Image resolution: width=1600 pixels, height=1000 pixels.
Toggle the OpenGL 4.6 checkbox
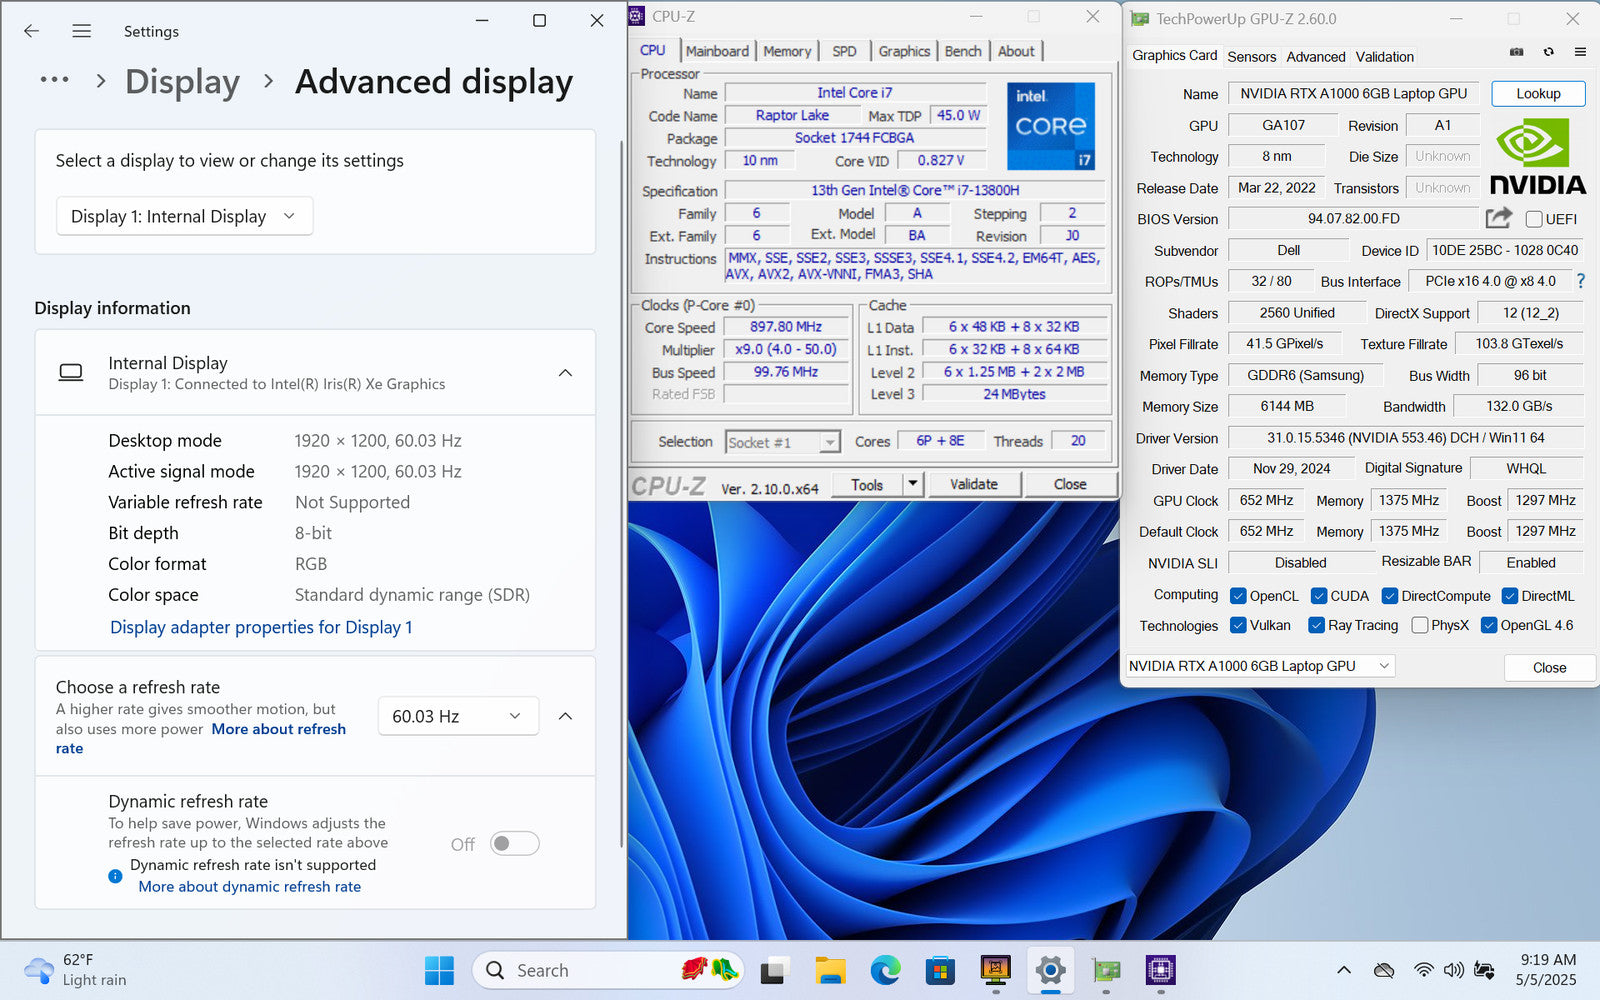pyautogui.click(x=1489, y=625)
